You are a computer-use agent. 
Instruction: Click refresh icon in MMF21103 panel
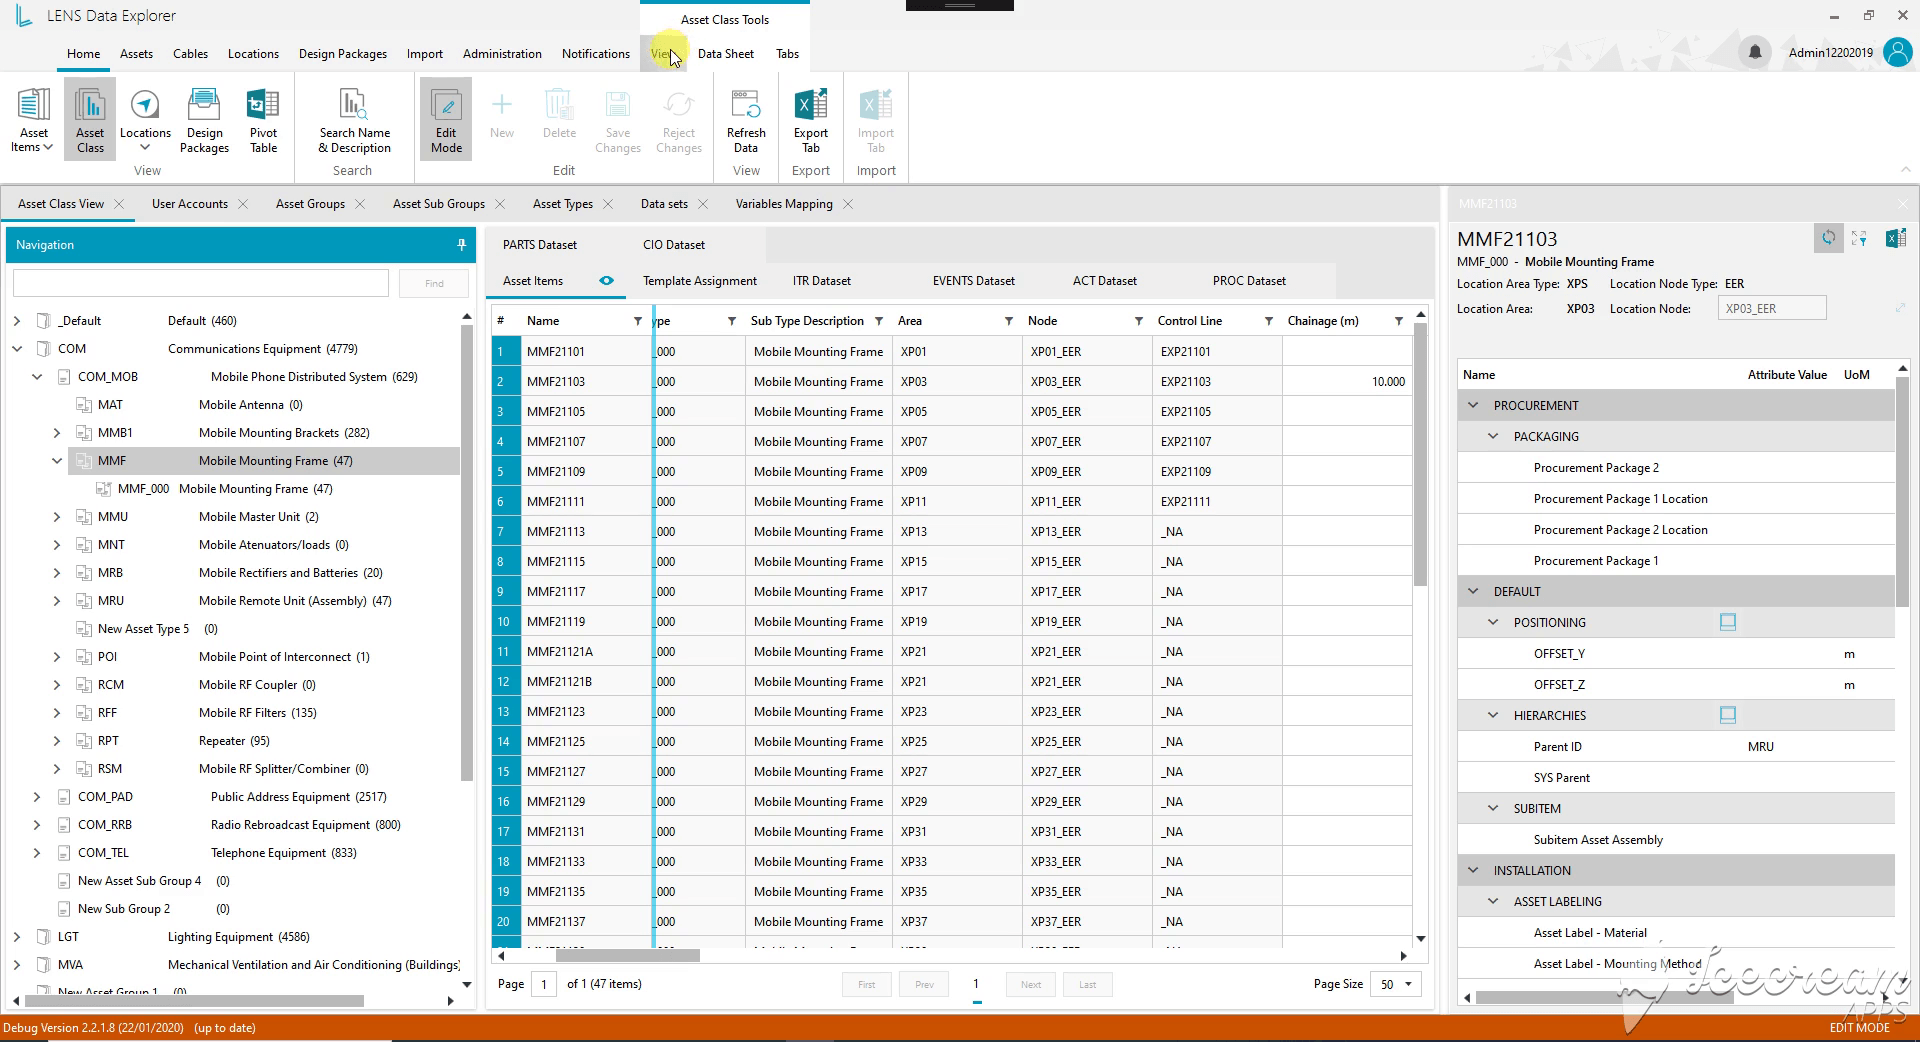1828,238
